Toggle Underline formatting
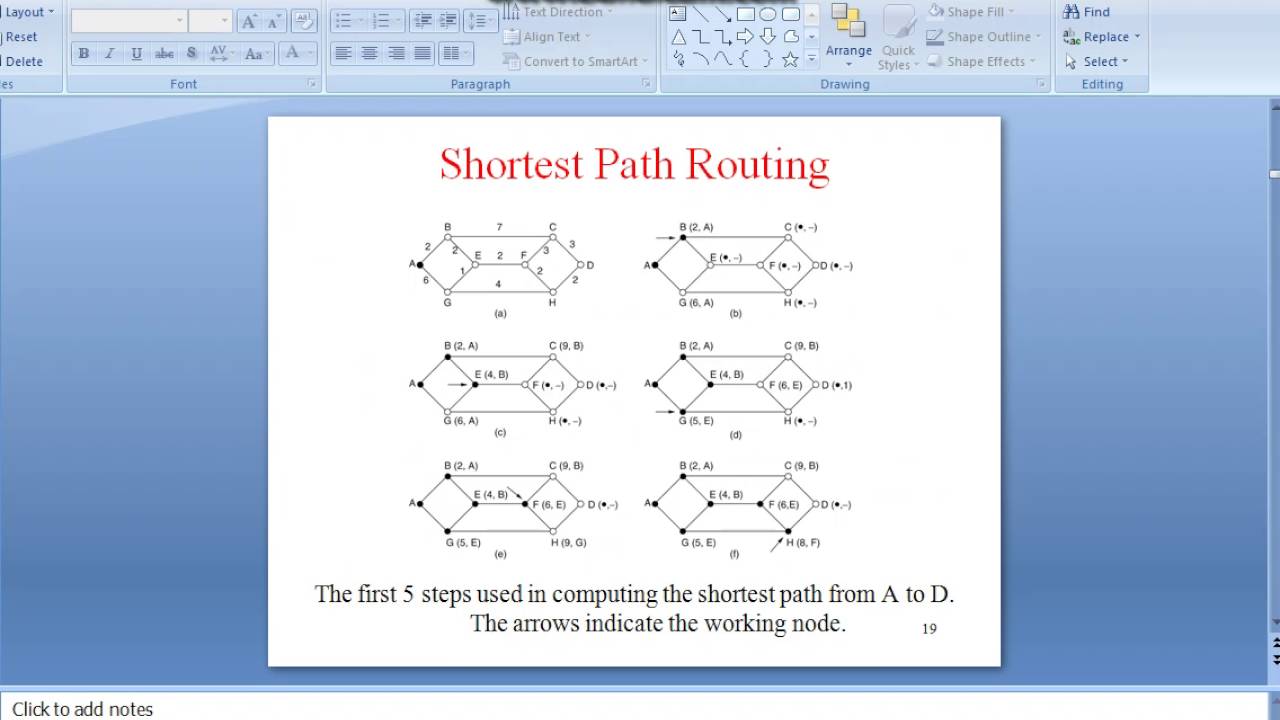The width and height of the screenshot is (1280, 720). pyautogui.click(x=136, y=54)
